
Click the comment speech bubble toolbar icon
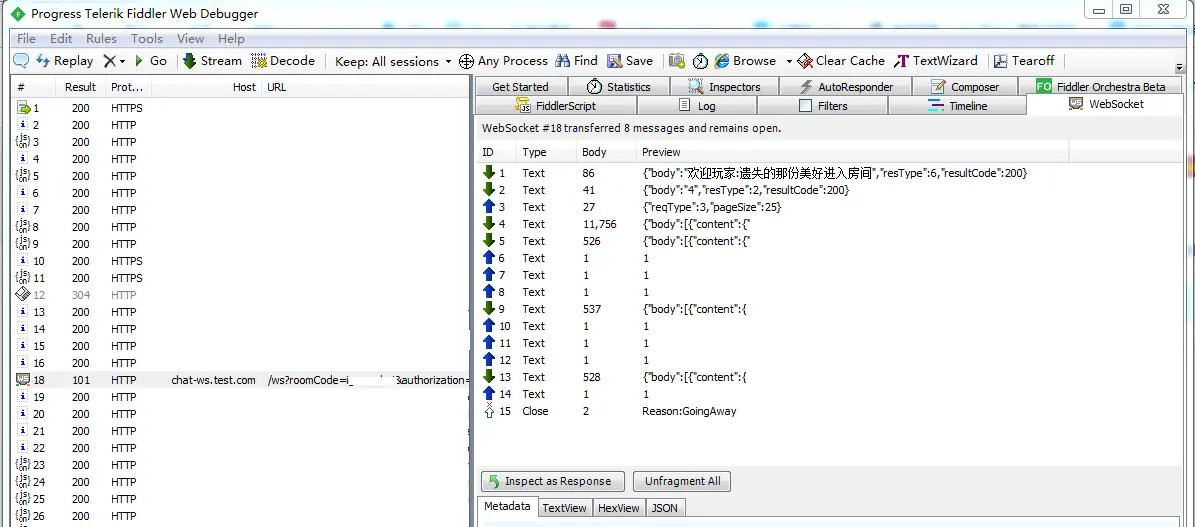pyautogui.click(x=21, y=61)
